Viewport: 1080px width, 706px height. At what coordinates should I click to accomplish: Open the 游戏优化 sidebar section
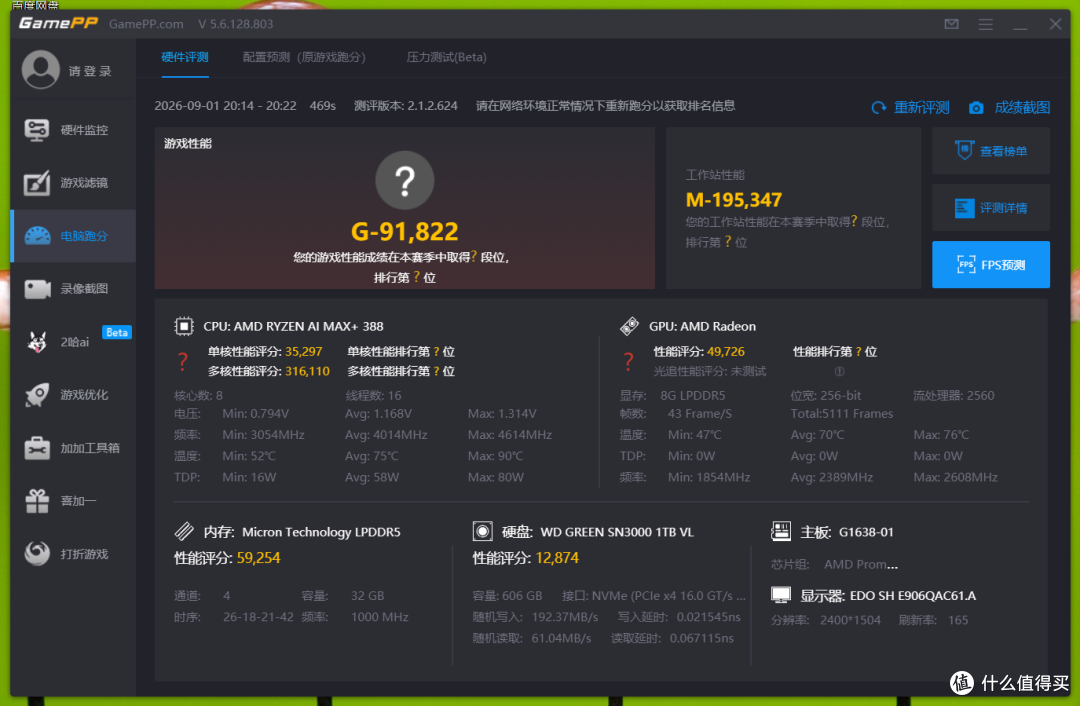coord(73,395)
